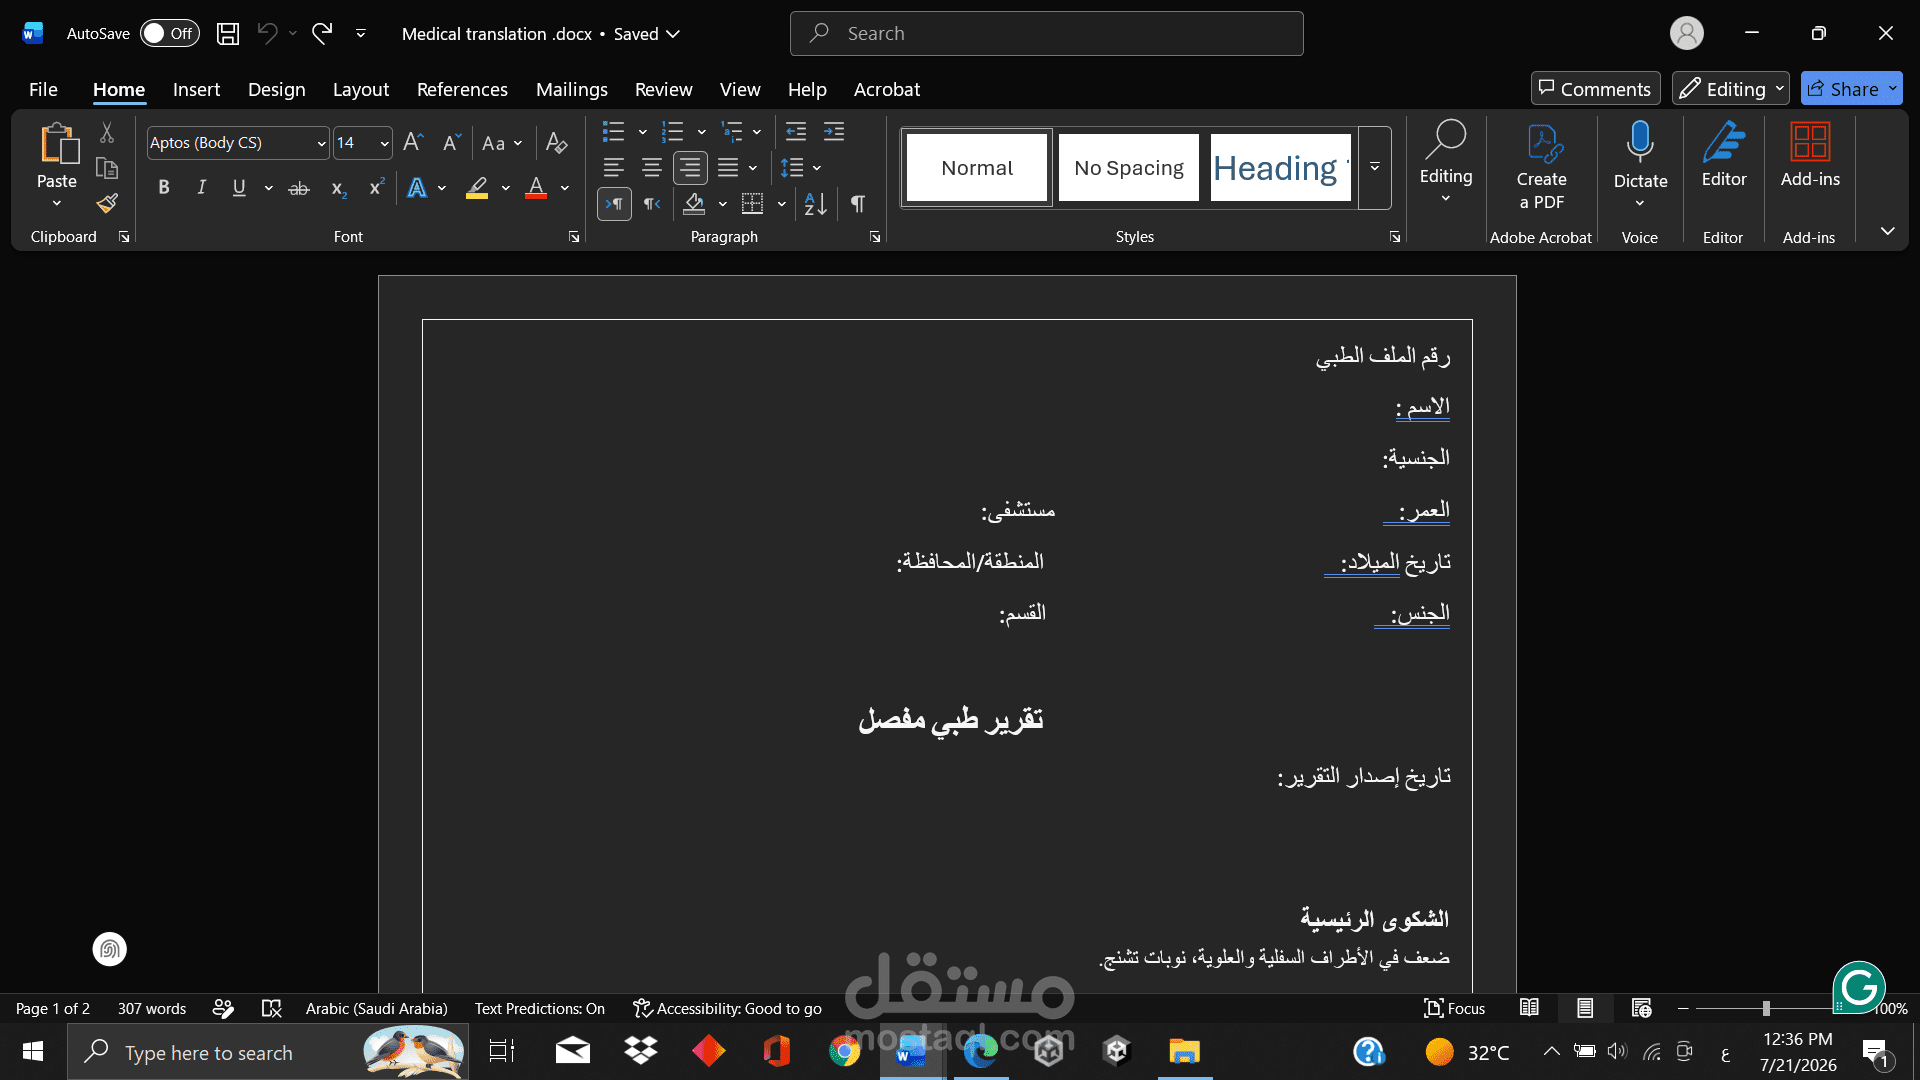Open Dropbox from the taskbar
This screenshot has width=1920, height=1080.
point(640,1051)
